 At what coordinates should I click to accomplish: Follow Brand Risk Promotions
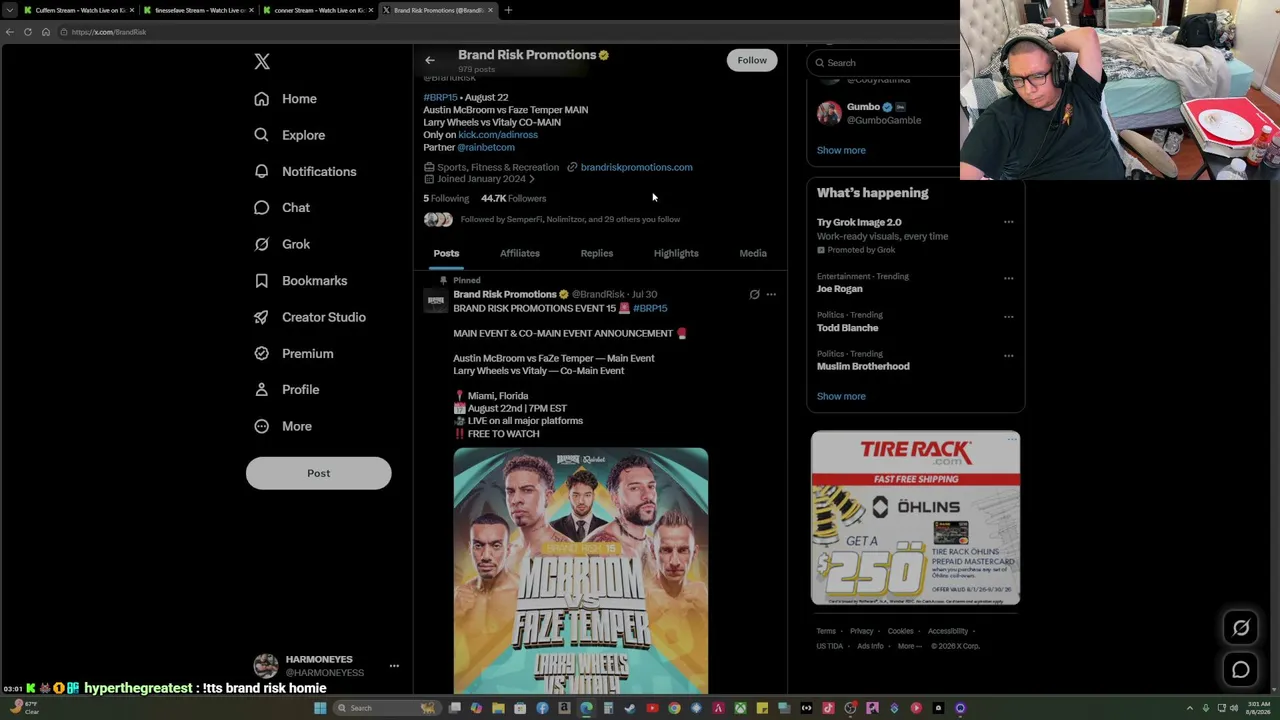click(752, 60)
